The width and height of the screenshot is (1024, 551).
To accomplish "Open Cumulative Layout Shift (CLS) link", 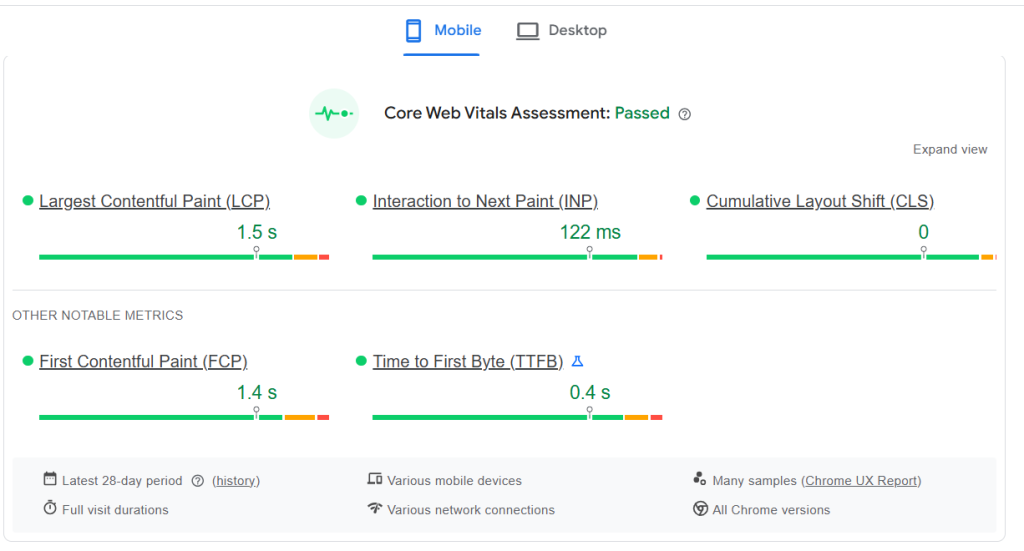I will point(819,201).
